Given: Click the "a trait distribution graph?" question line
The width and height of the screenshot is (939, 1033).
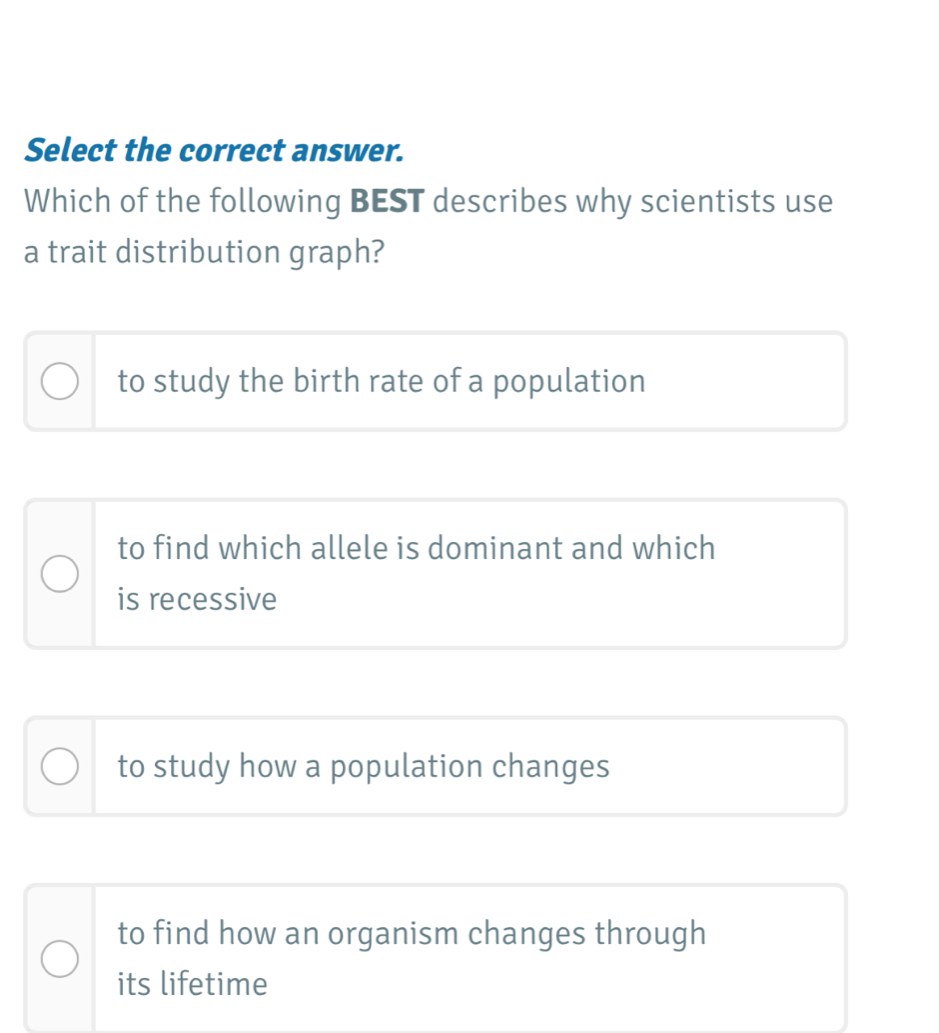Looking at the screenshot, I should (x=205, y=252).
